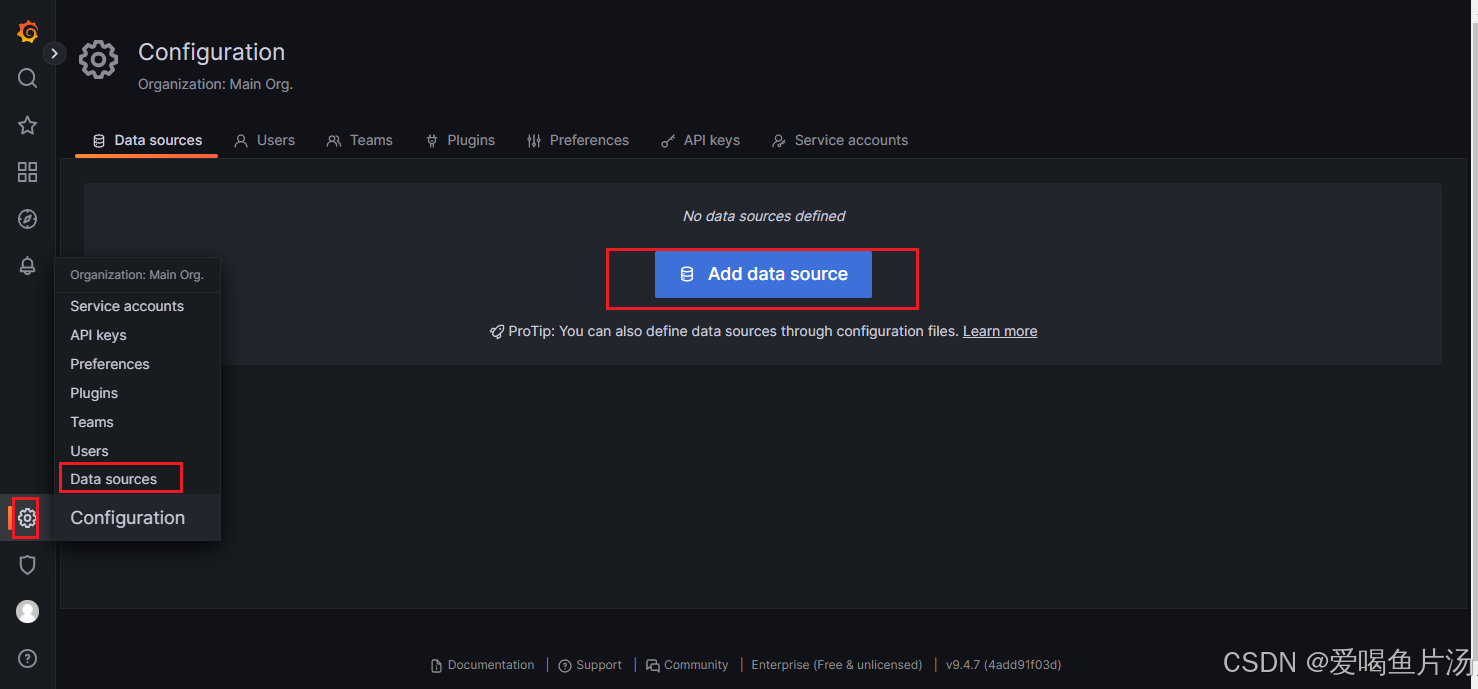Open Starred dashboards star icon
The image size is (1478, 689).
28,125
